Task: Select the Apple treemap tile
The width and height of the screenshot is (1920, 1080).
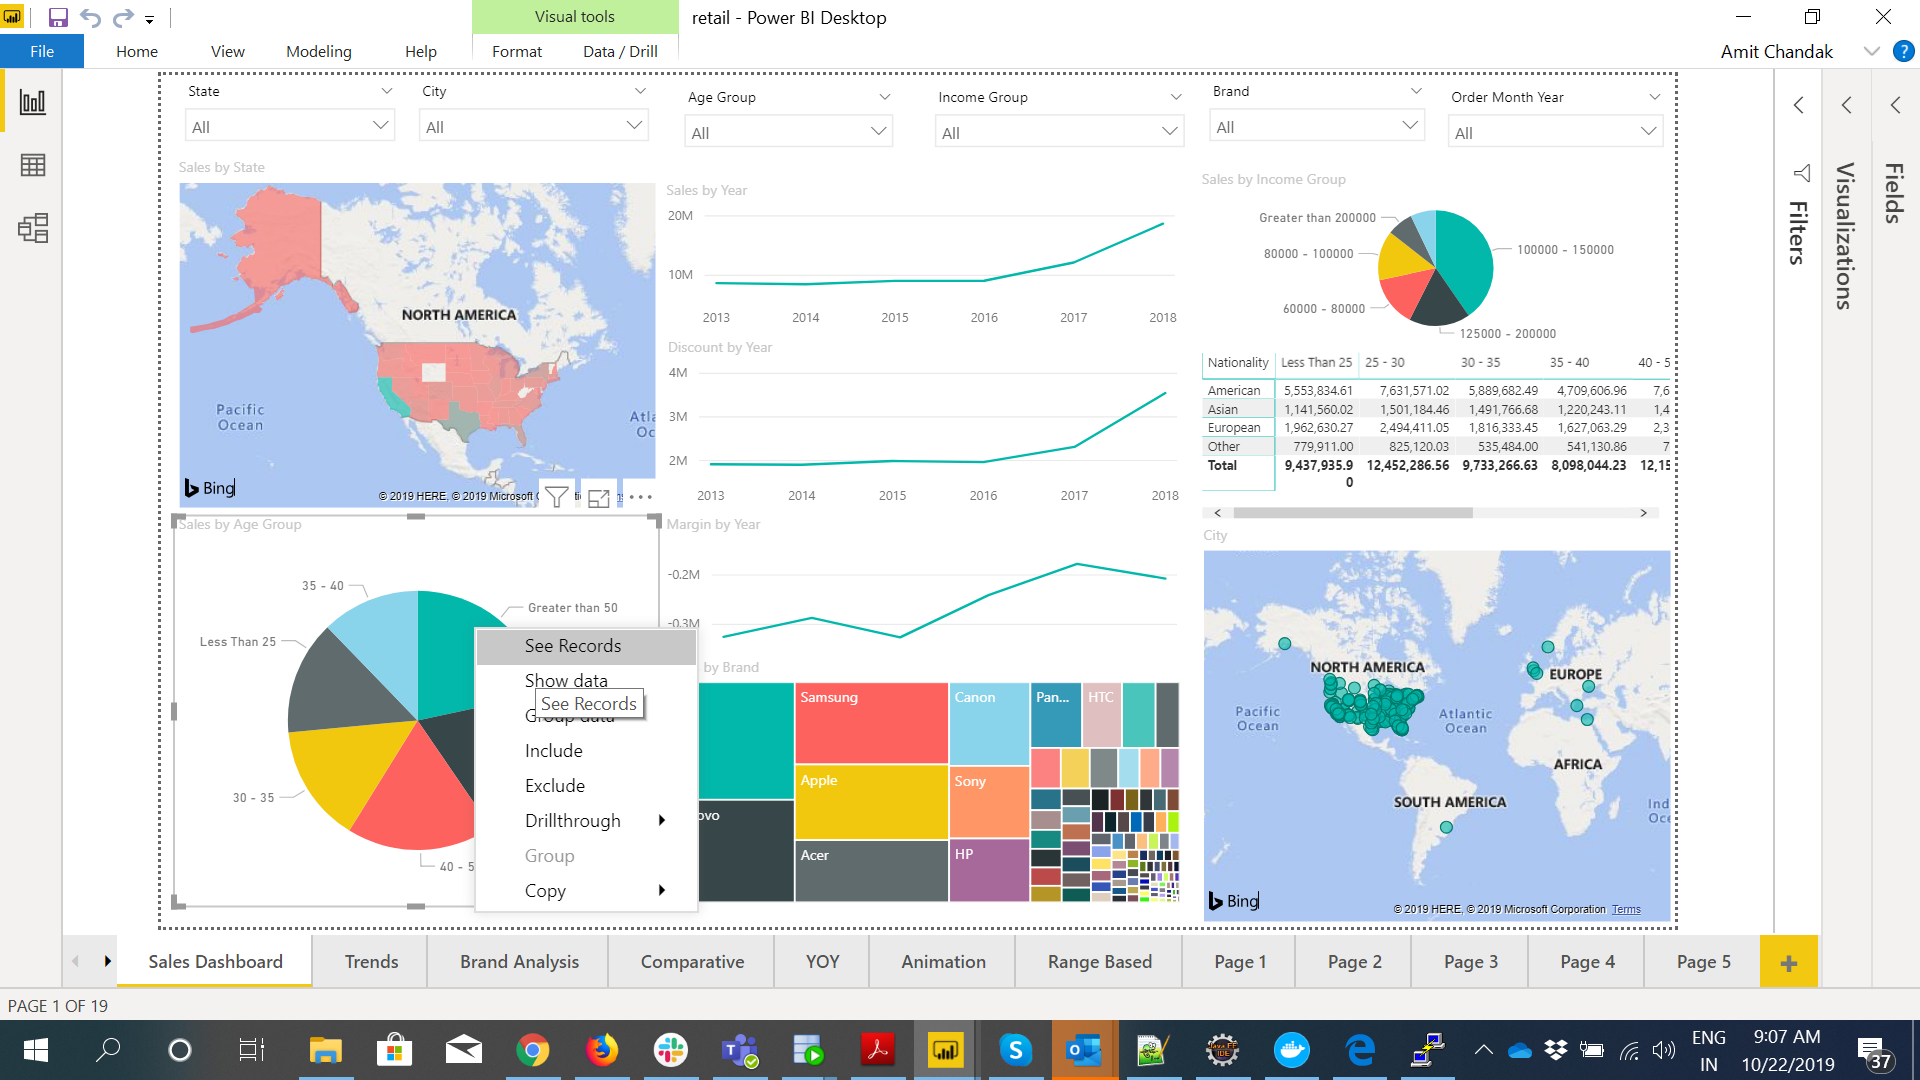Action: tap(871, 802)
